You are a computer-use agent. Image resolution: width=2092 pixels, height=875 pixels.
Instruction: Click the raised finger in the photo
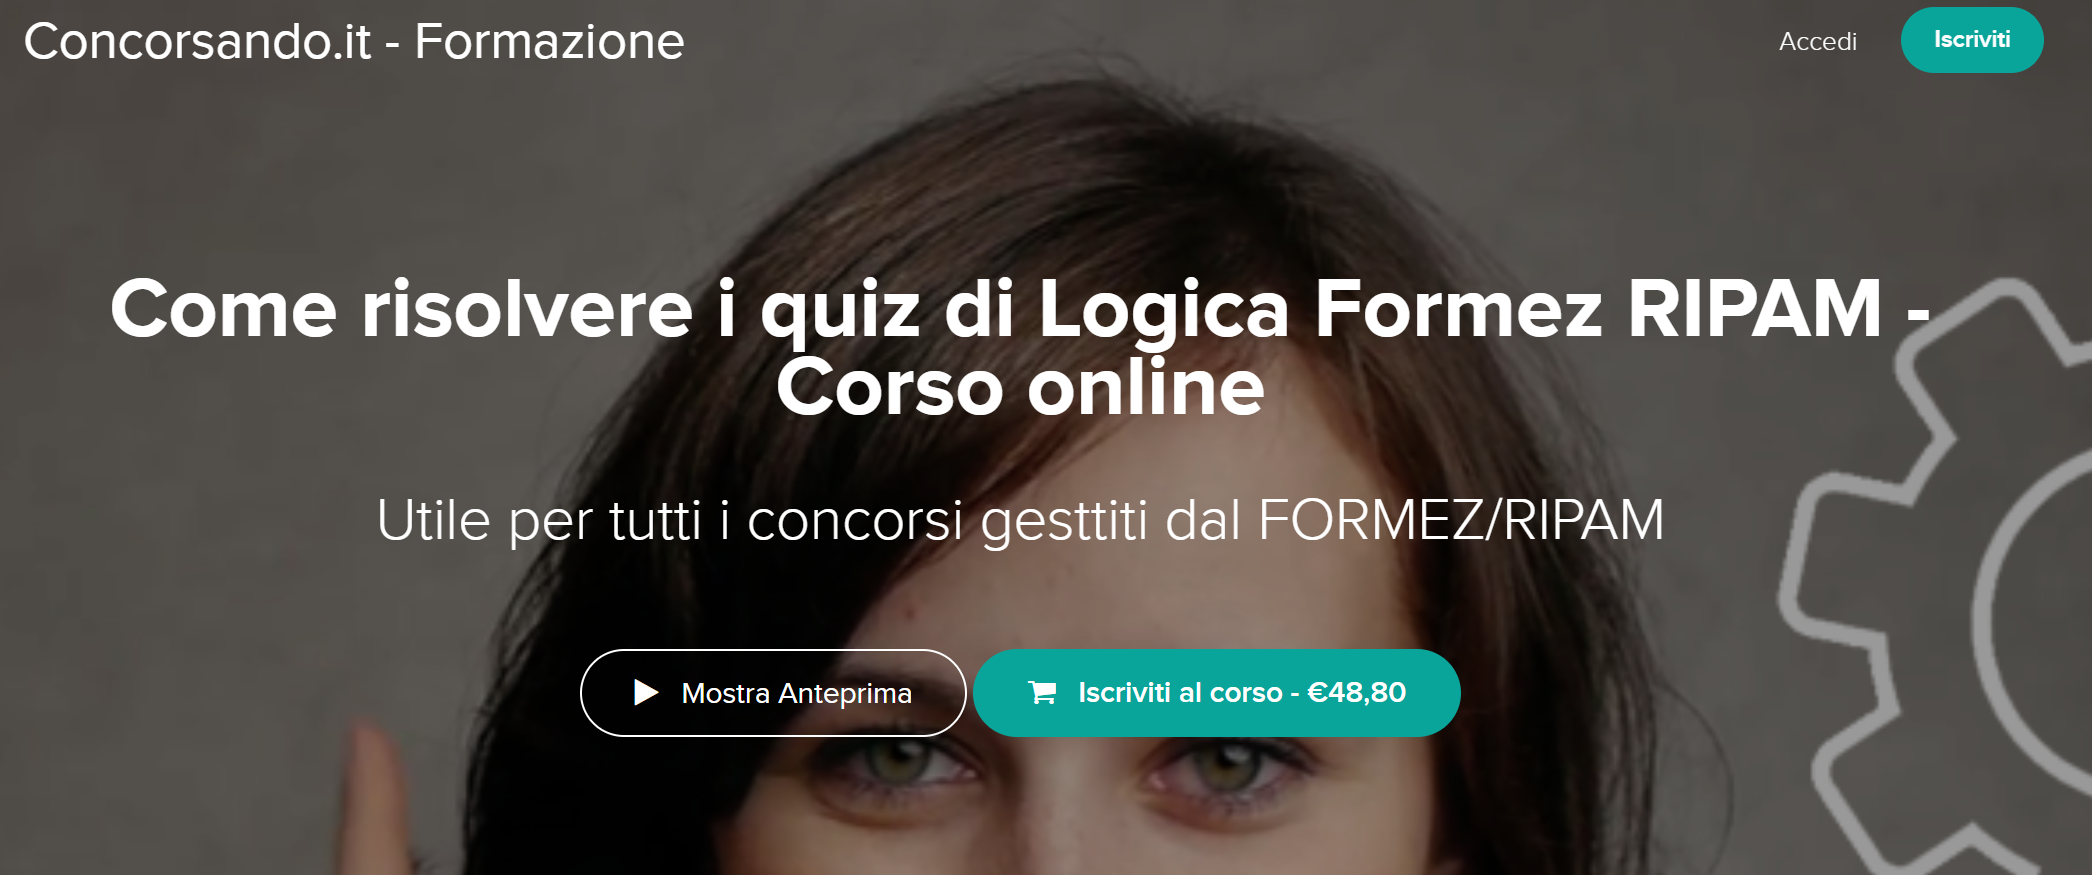tap(372, 800)
